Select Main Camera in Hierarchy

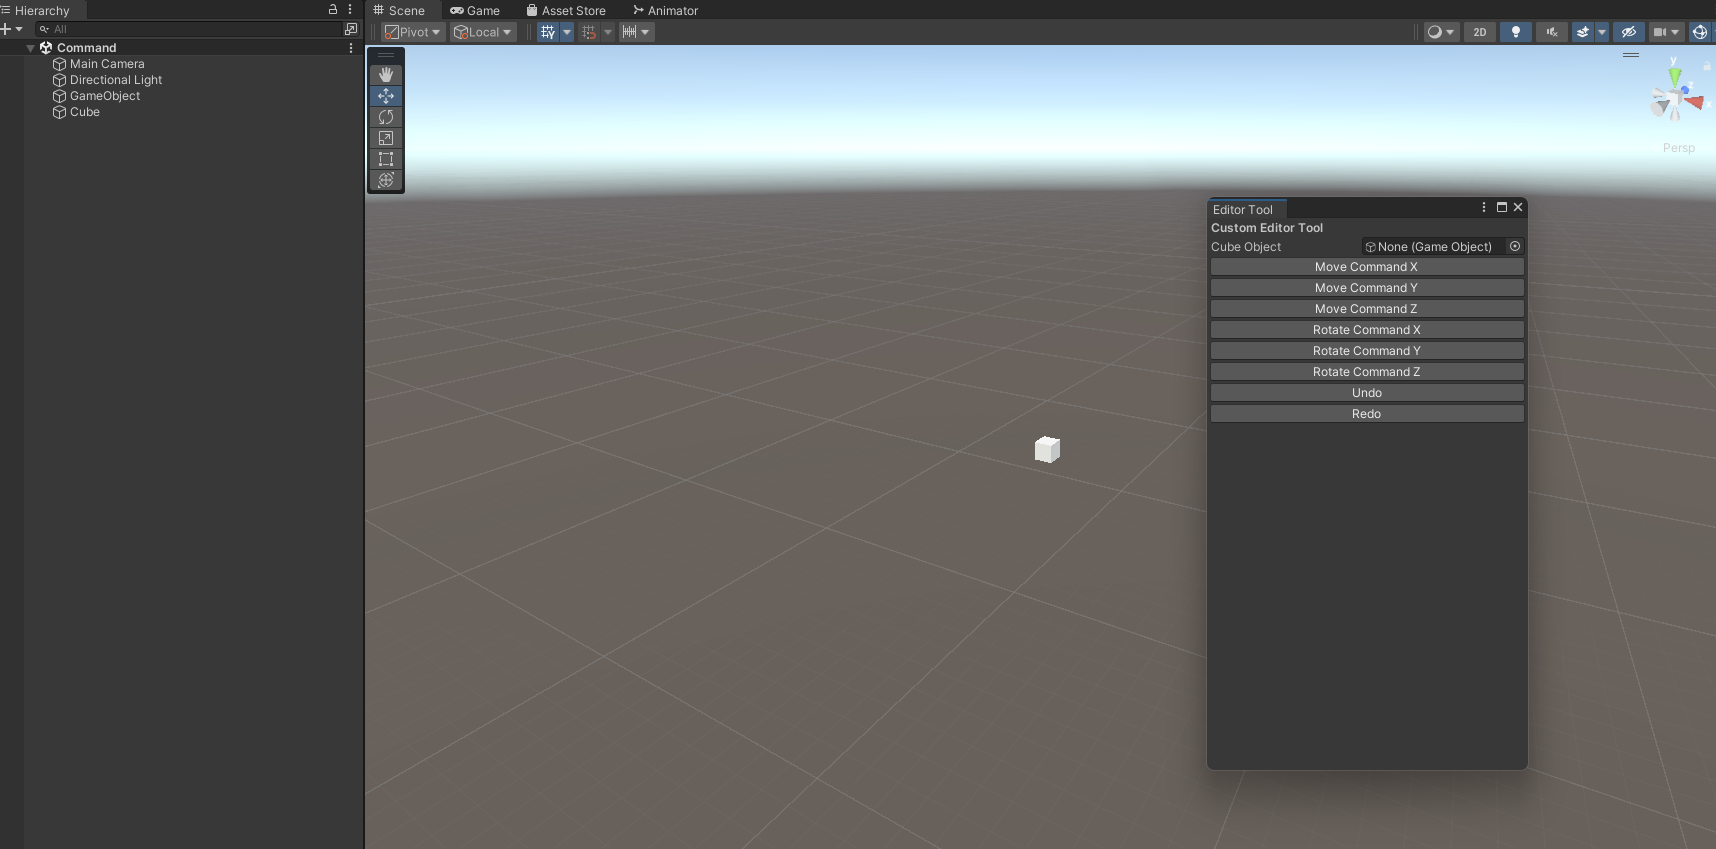[x=107, y=64]
